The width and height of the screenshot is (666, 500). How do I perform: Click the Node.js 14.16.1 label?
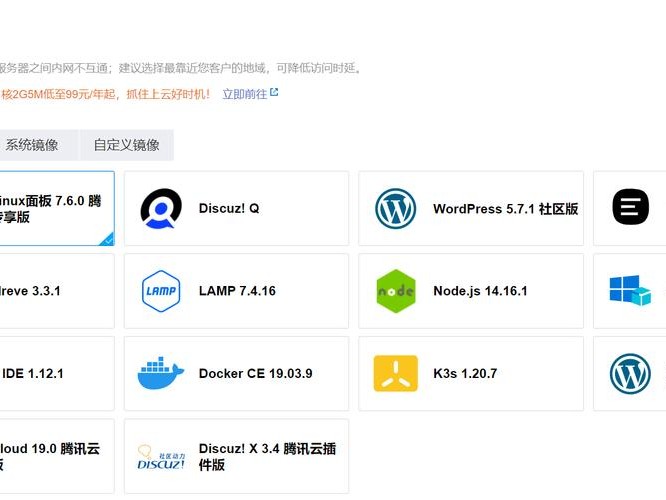pyautogui.click(x=480, y=291)
